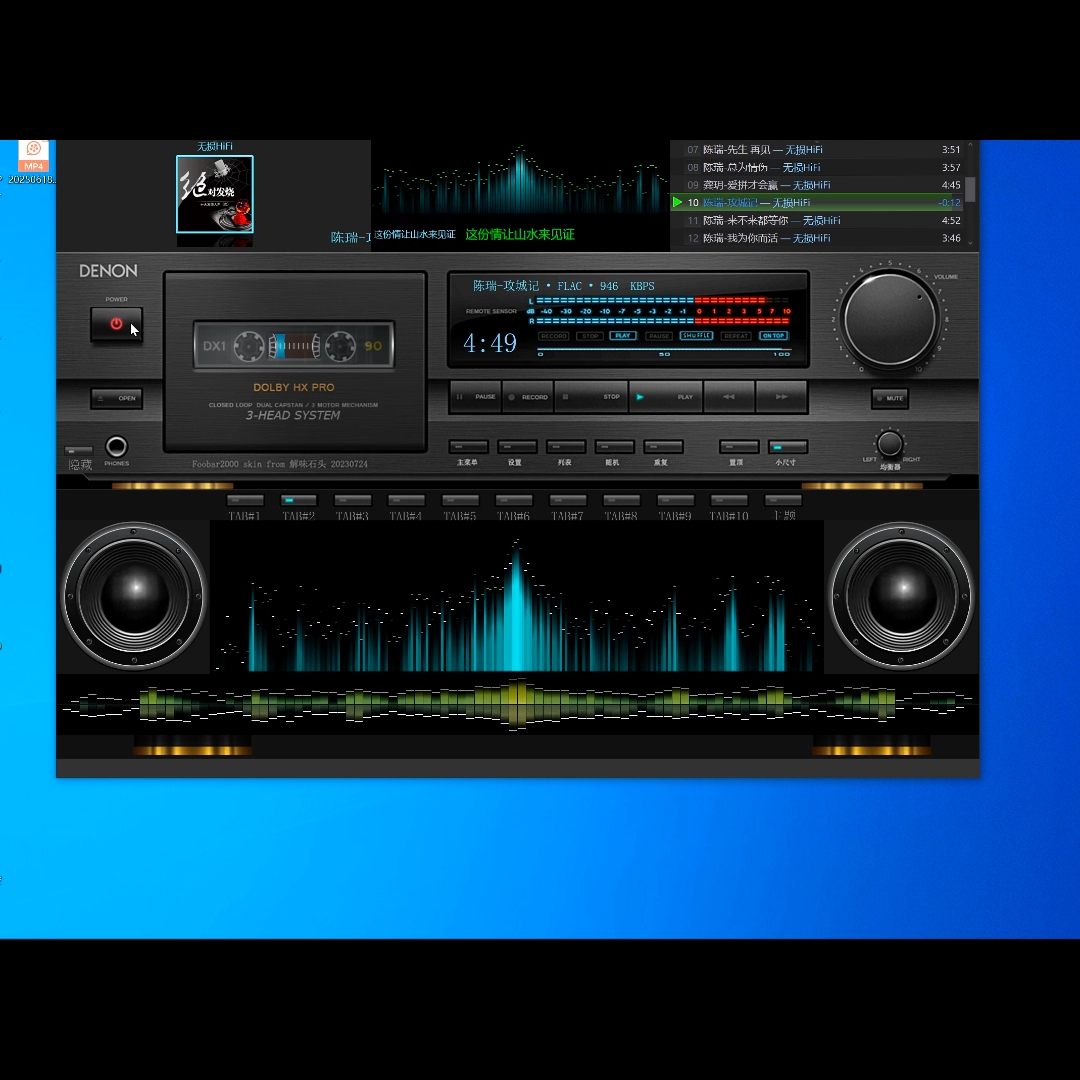Click the STOP indicator on the display
The width and height of the screenshot is (1080, 1080).
tap(590, 336)
